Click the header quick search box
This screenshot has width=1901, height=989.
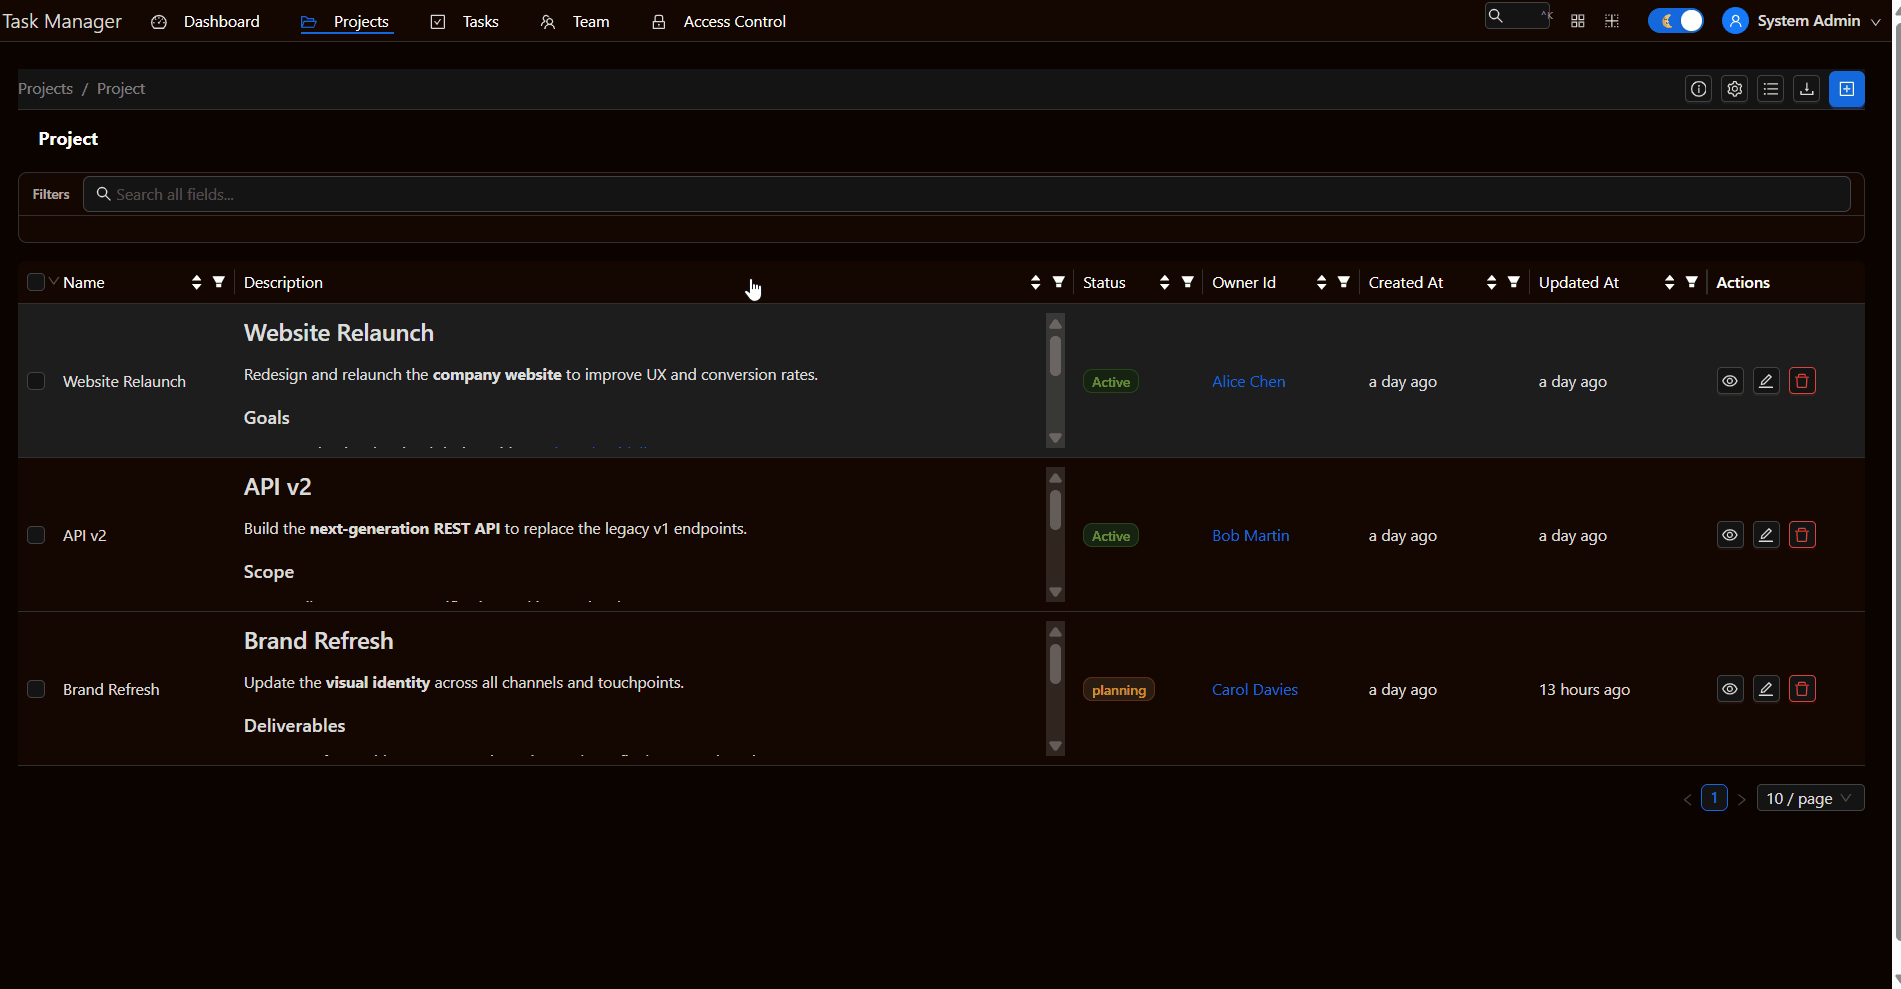click(1517, 16)
